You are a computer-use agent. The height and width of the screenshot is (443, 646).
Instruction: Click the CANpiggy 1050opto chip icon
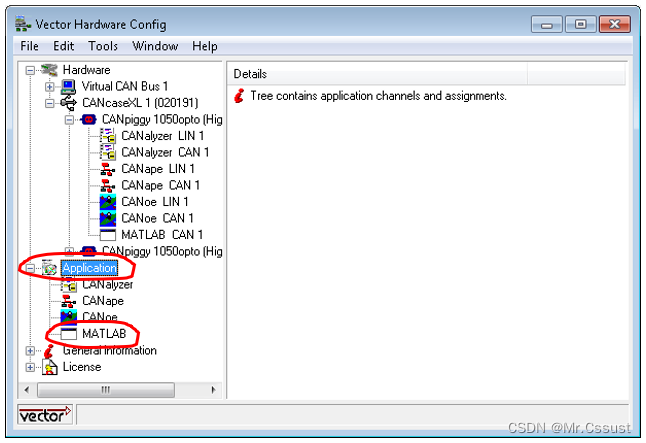[x=88, y=120]
